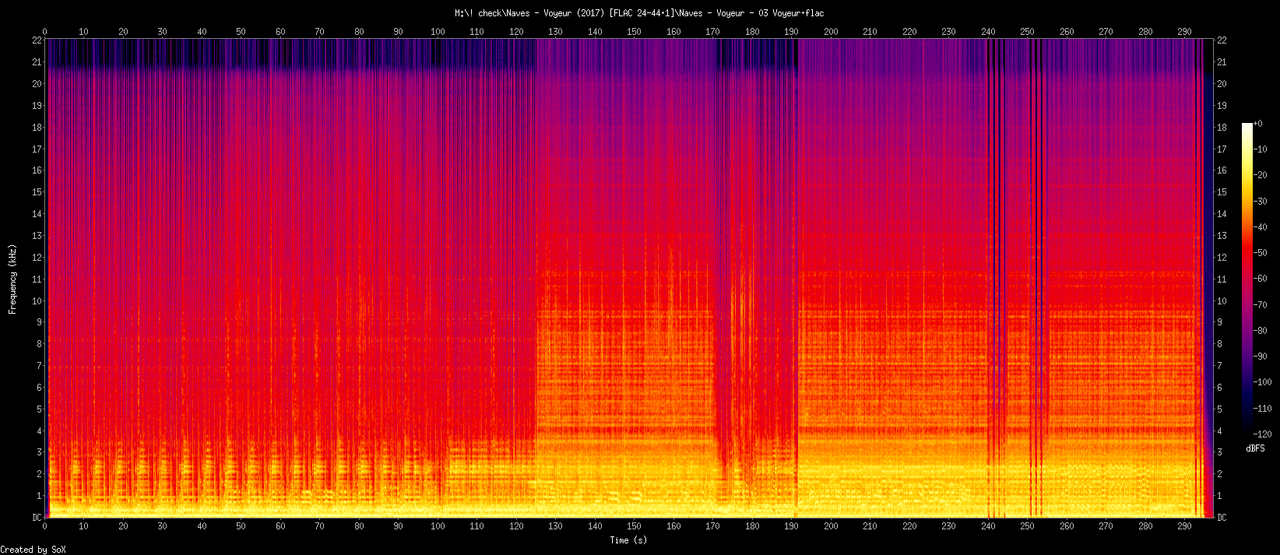Click the 'Time (s)' axis label

[x=630, y=540]
